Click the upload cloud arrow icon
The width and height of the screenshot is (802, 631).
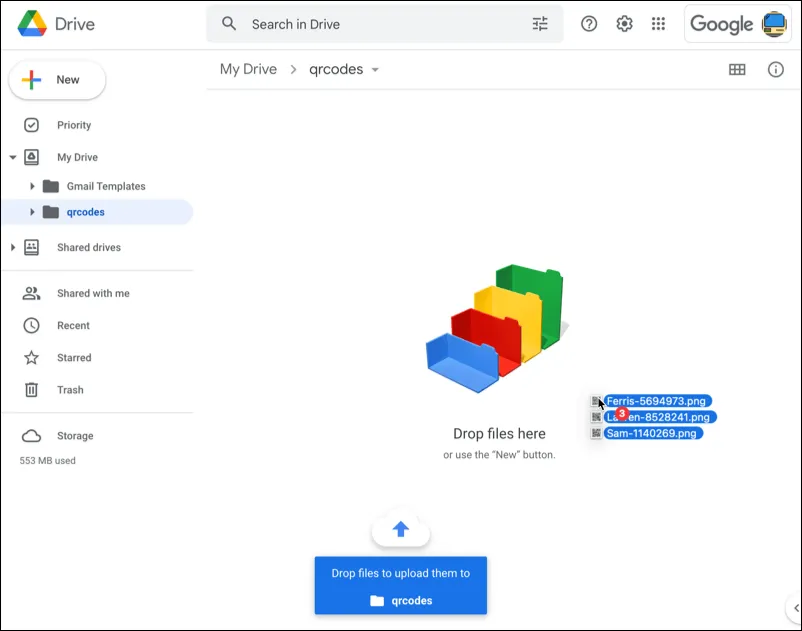click(x=400, y=529)
